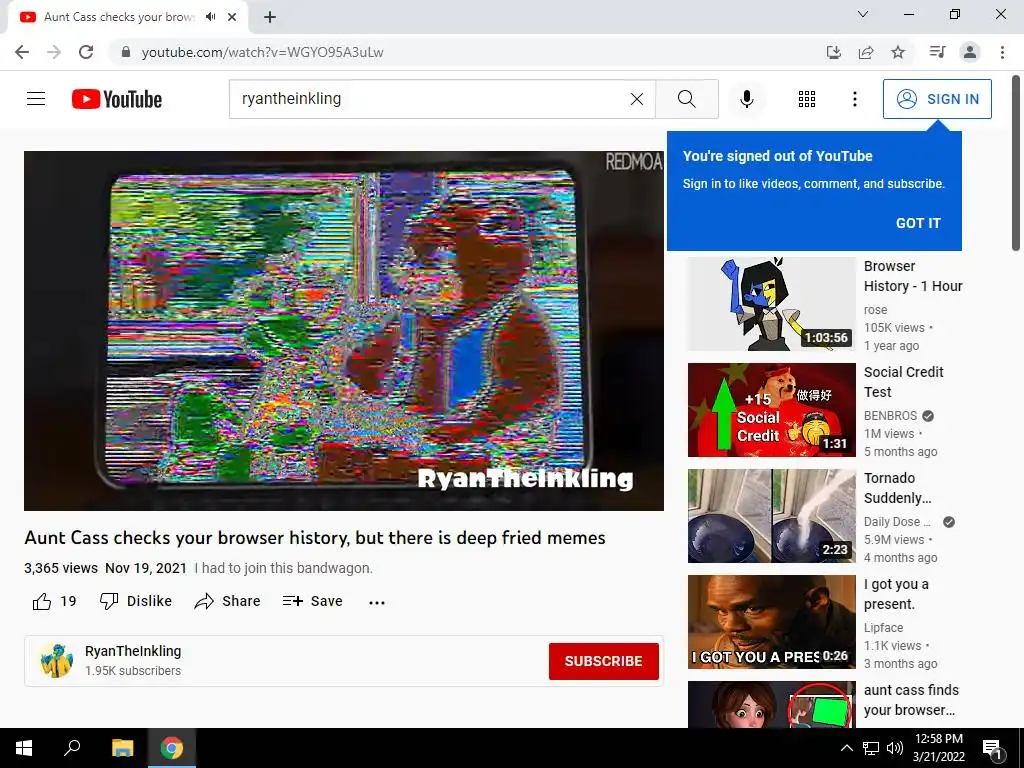Image resolution: width=1024 pixels, height=768 pixels.
Task: Click Chrome icon in the taskbar
Action: (x=172, y=748)
